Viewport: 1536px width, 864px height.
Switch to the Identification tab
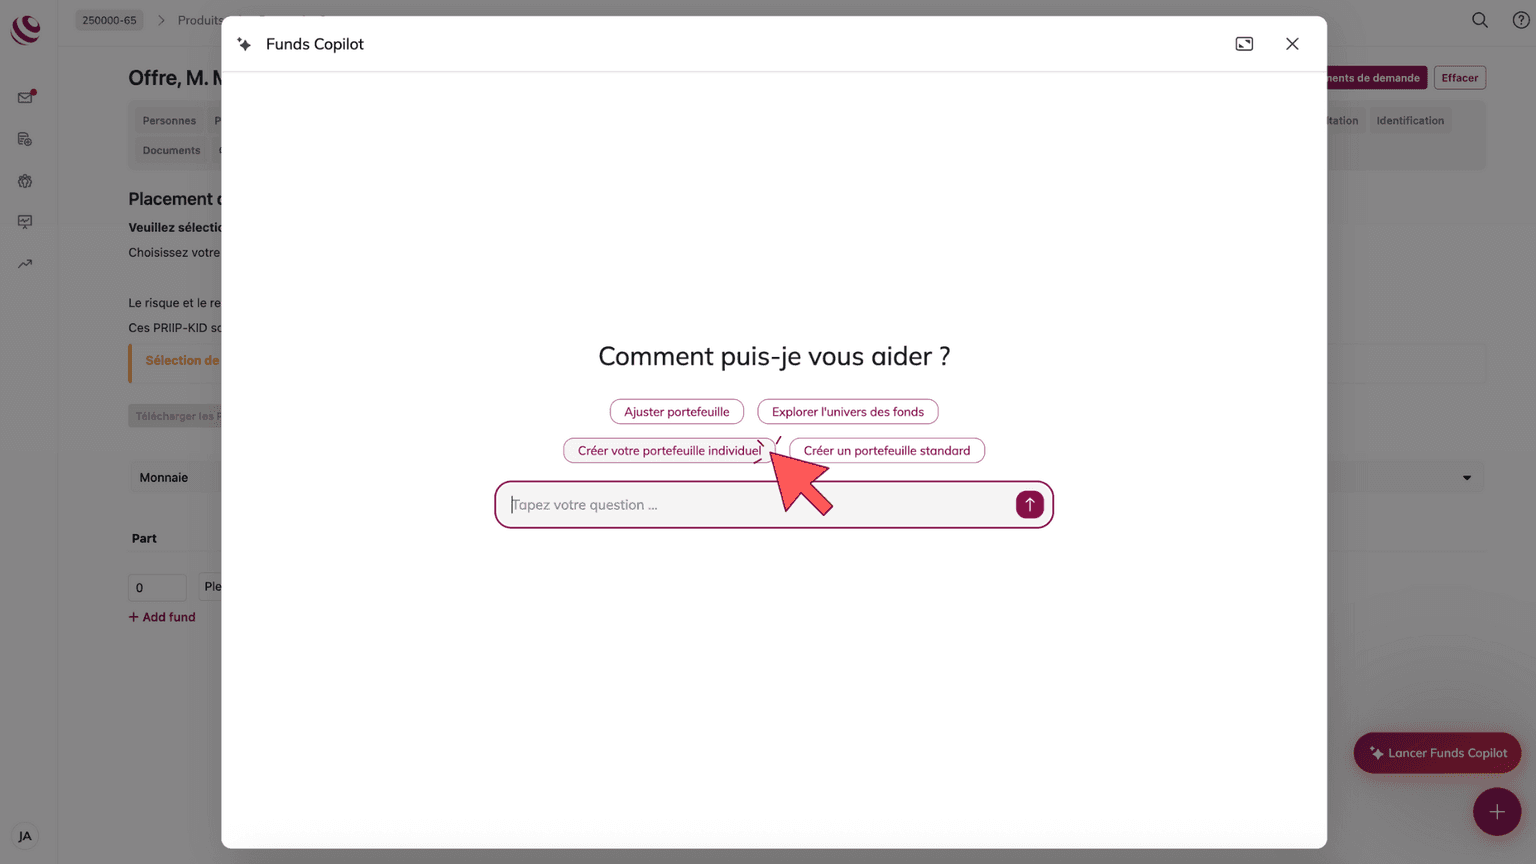coord(1409,121)
